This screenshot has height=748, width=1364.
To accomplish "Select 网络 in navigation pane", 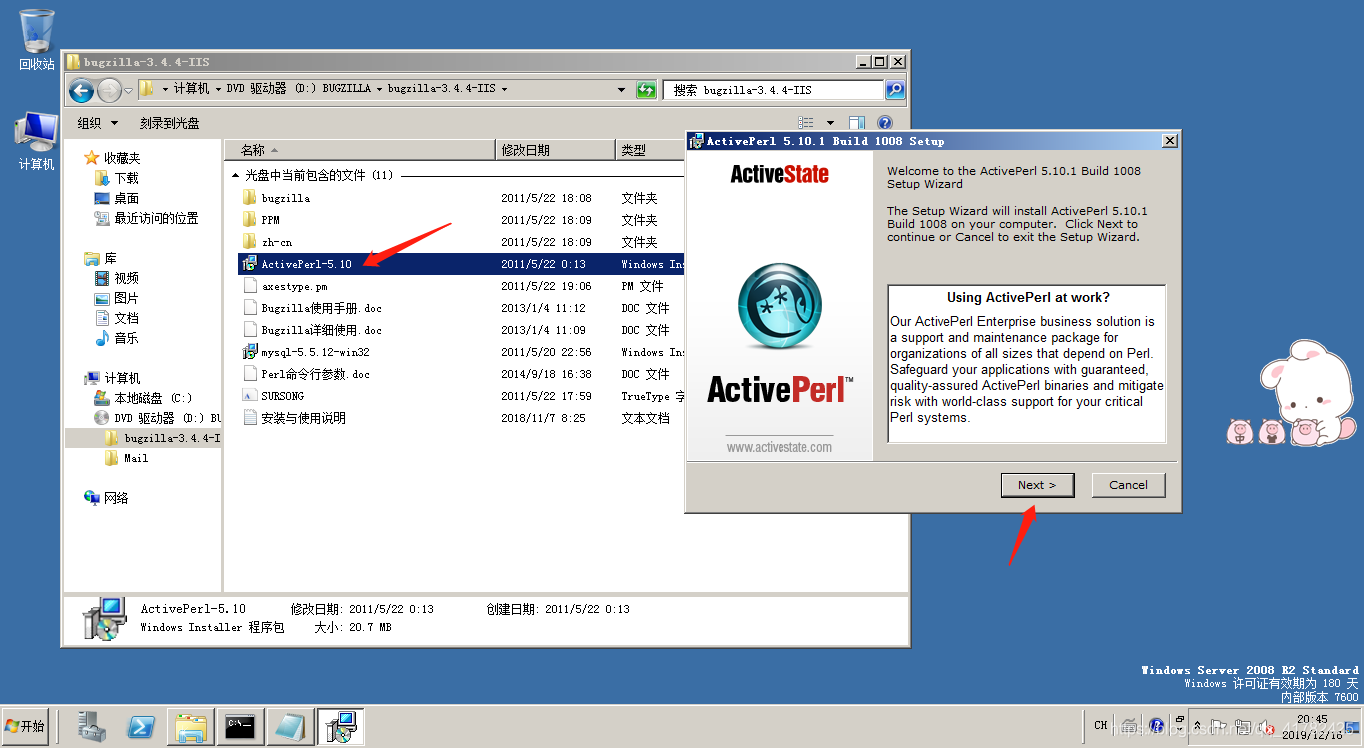I will (x=116, y=498).
